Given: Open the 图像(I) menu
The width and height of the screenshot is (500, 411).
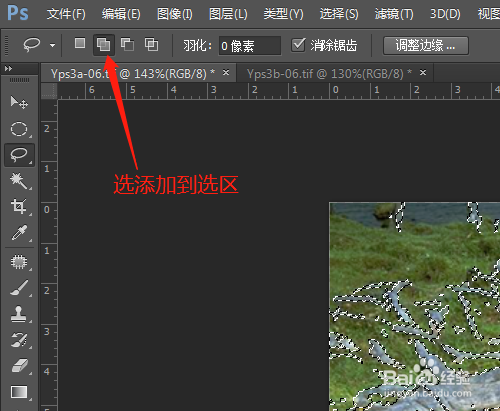Looking at the screenshot, I should click(x=174, y=14).
